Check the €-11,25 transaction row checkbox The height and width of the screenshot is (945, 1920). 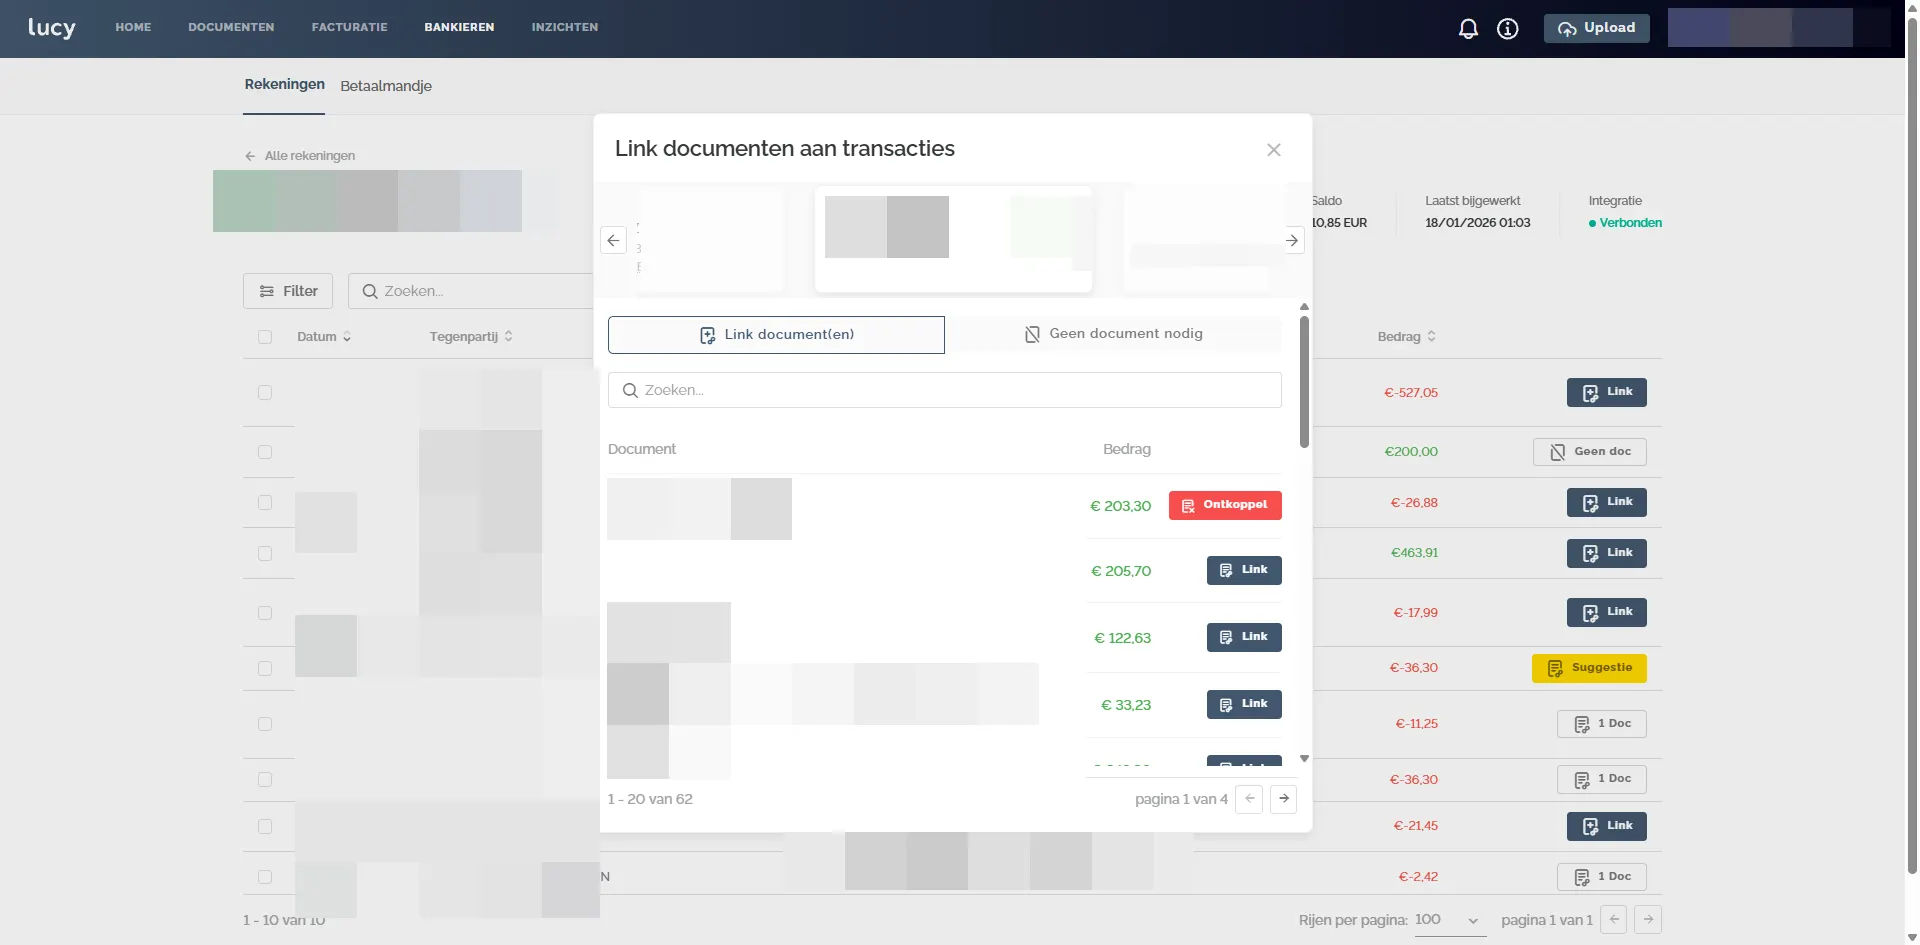(x=265, y=724)
